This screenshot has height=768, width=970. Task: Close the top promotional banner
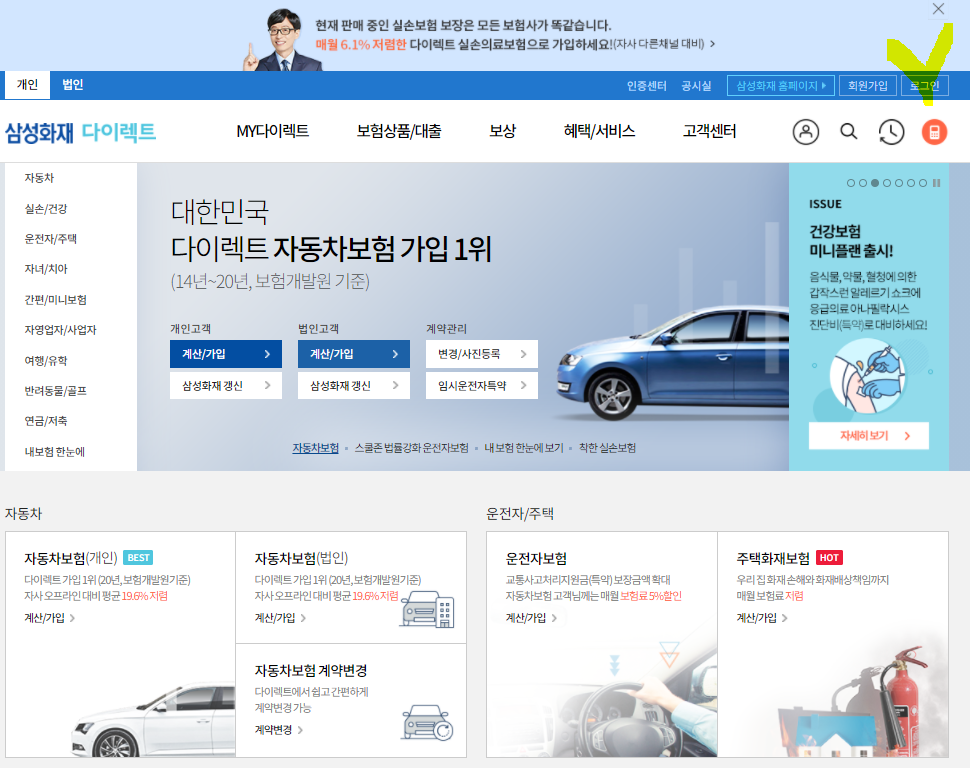(x=938, y=9)
